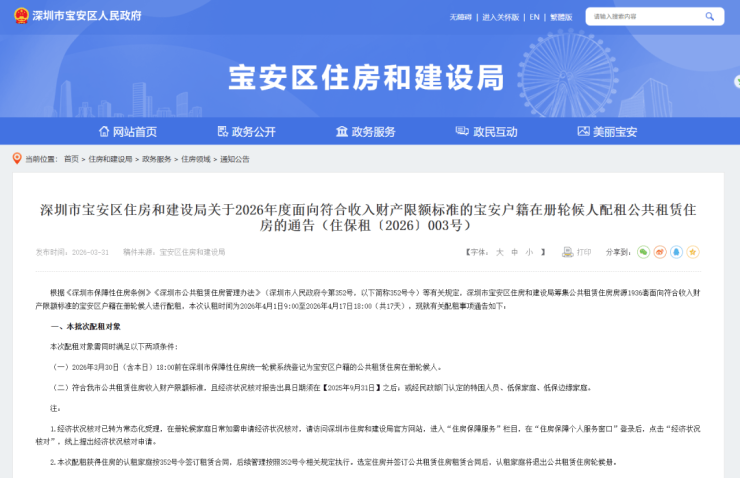Click the picture icon next to 美丽宝安
740x478 pixels.
[x=584, y=131]
